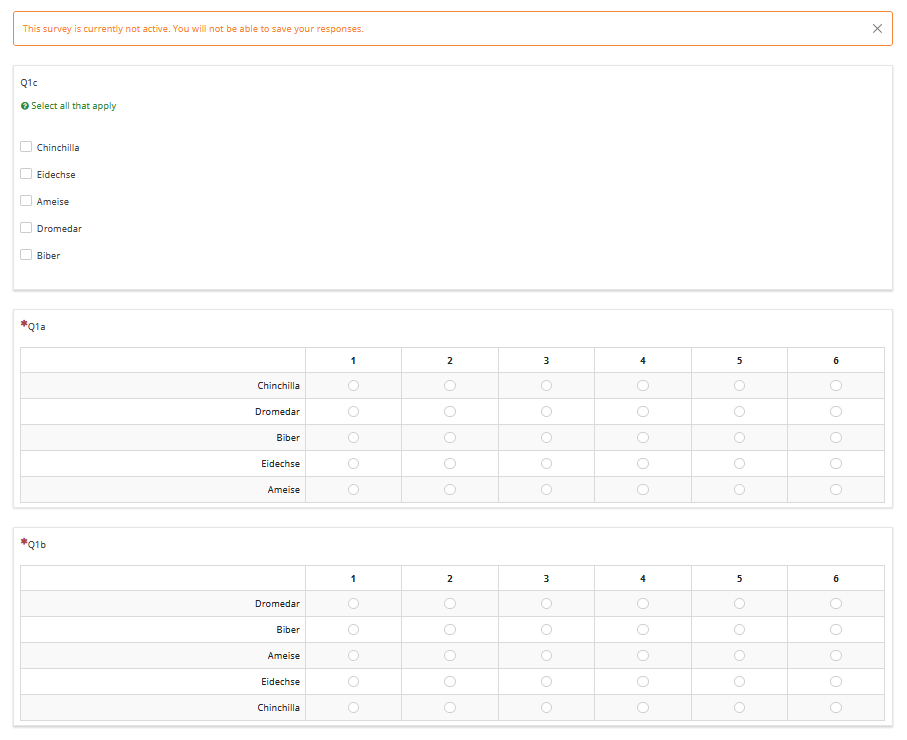Image resolution: width=907 pixels, height=740 pixels.
Task: Tick the Eidechse checkbox in Q1c
Action: pos(26,174)
